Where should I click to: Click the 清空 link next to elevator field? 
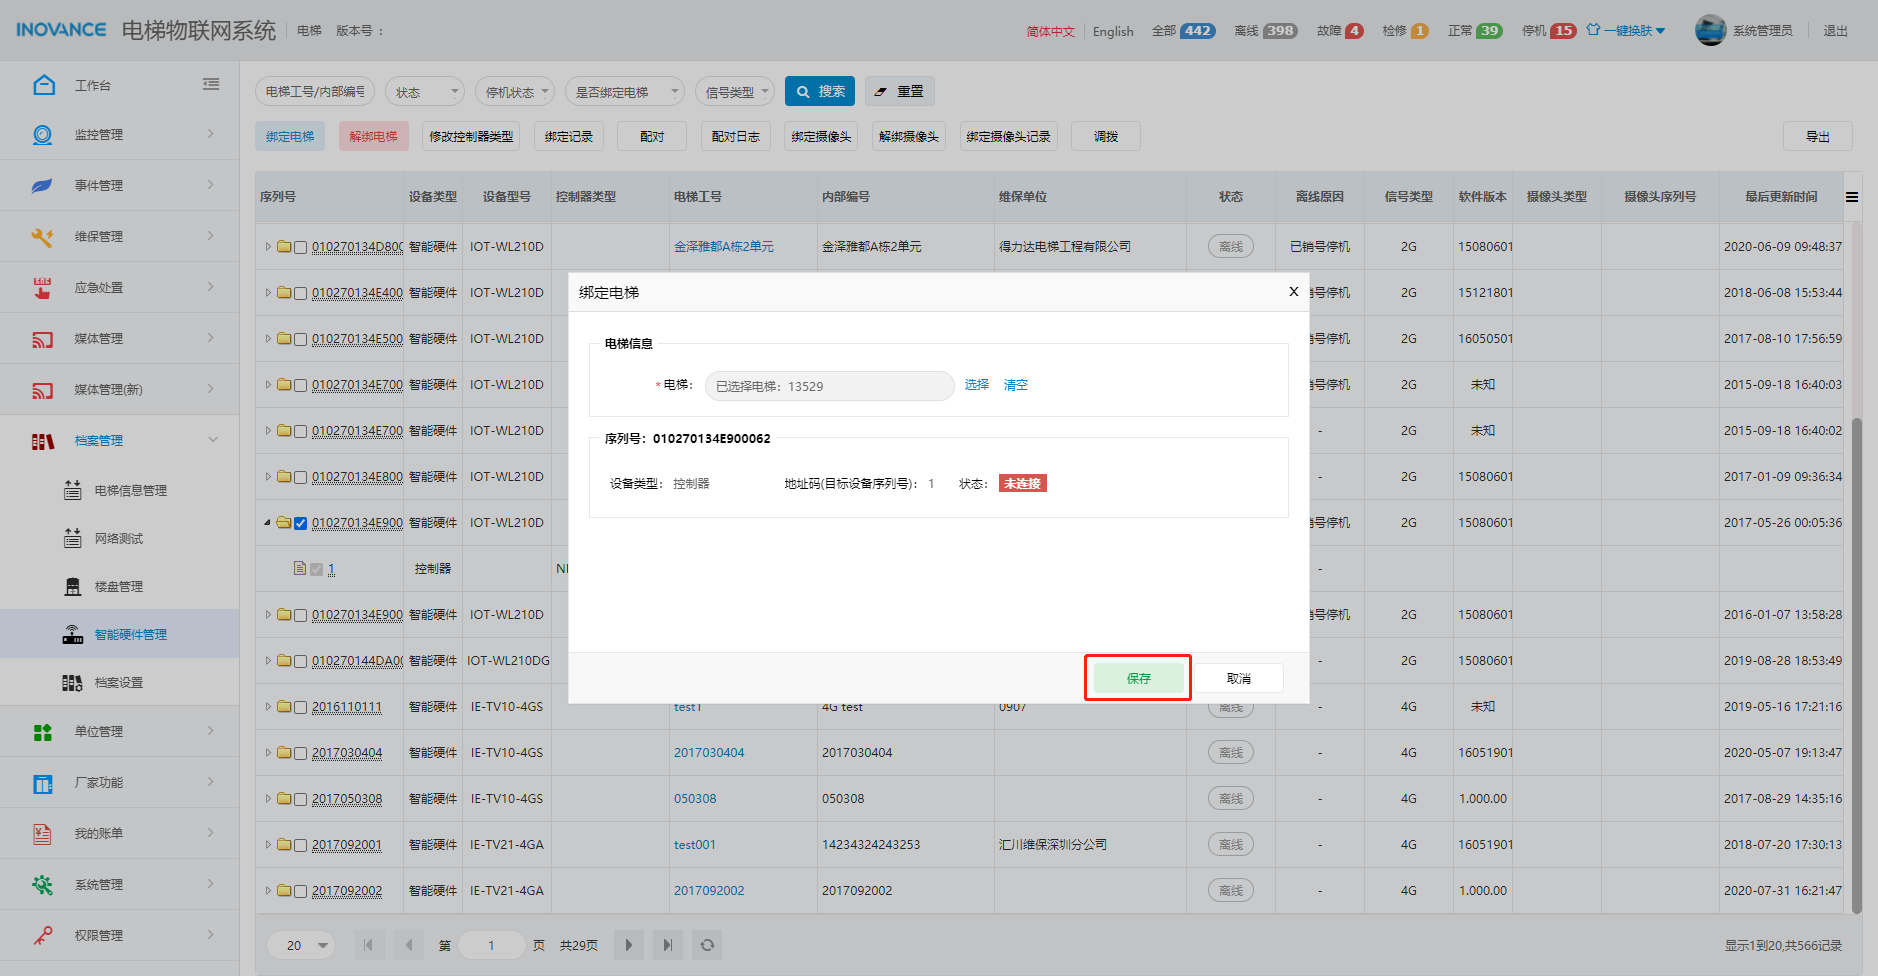point(1015,385)
